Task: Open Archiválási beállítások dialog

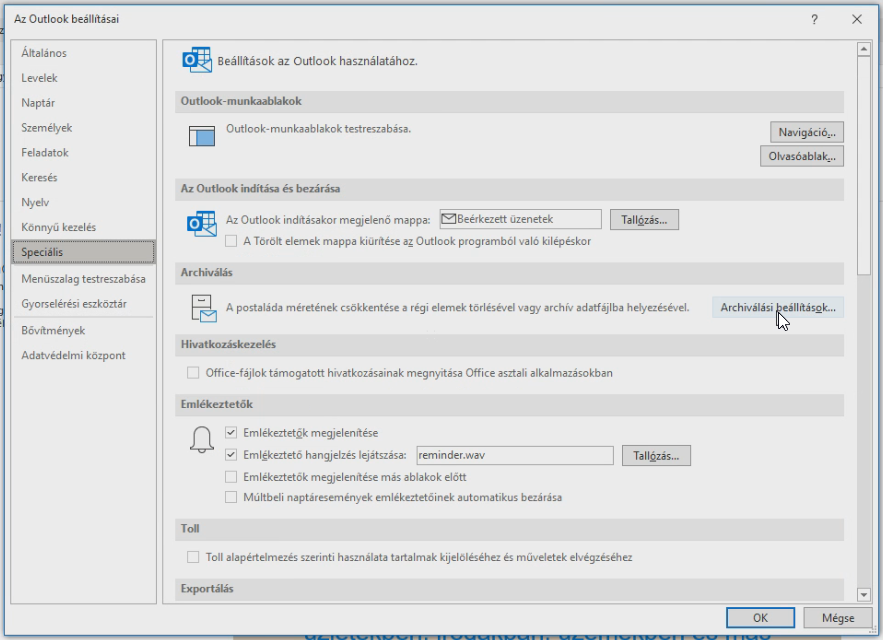Action: (x=777, y=308)
